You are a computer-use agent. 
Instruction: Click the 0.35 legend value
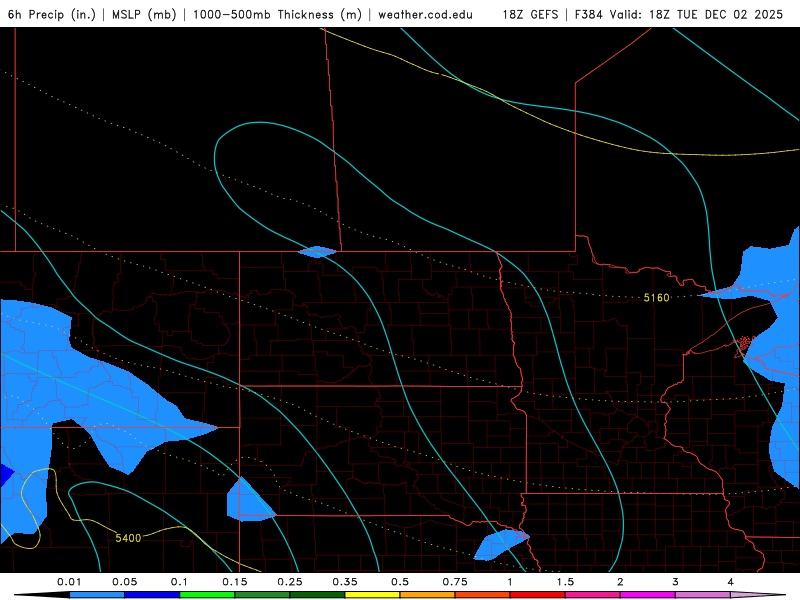coord(345,582)
